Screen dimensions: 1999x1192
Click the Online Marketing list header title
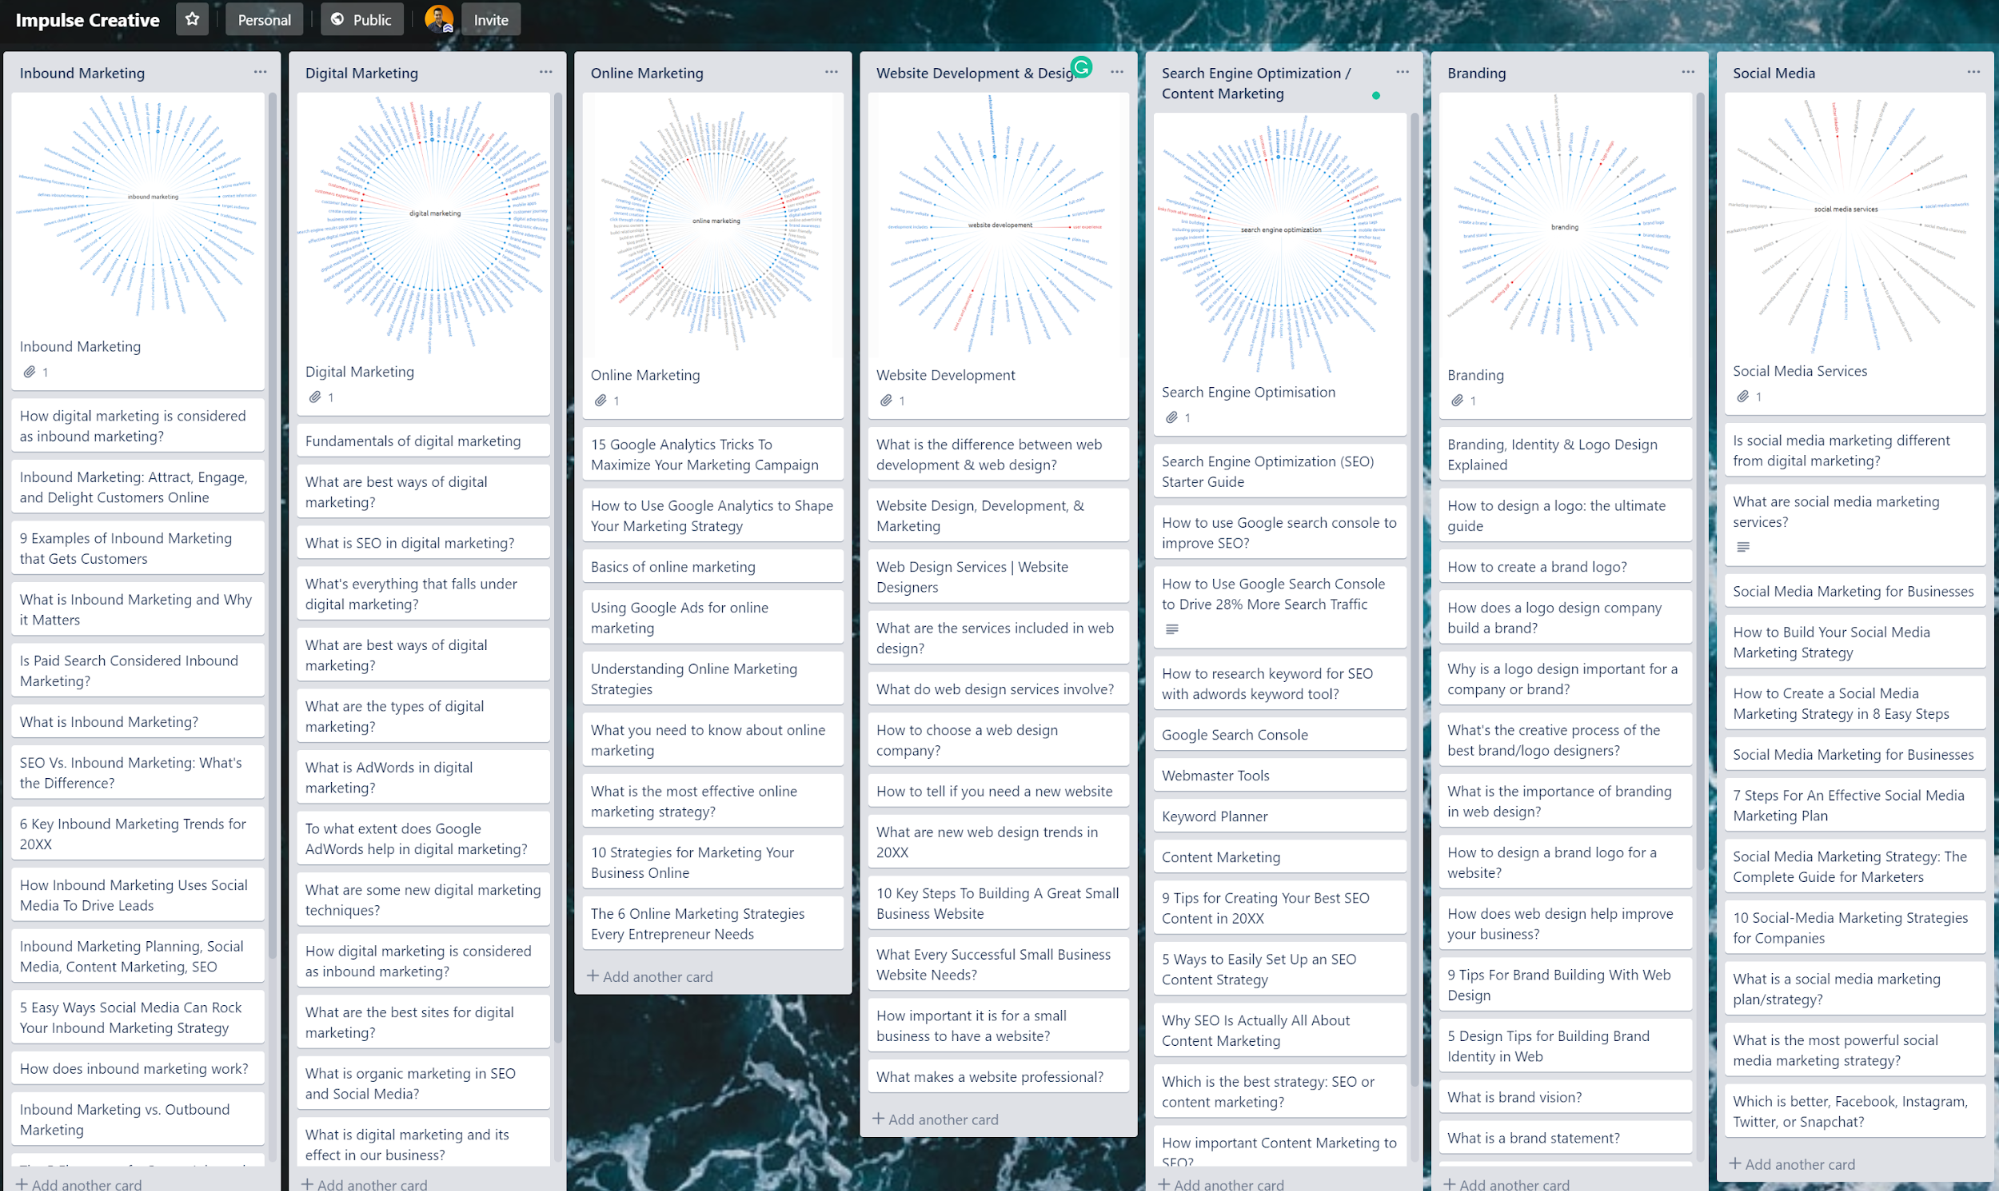coord(647,73)
